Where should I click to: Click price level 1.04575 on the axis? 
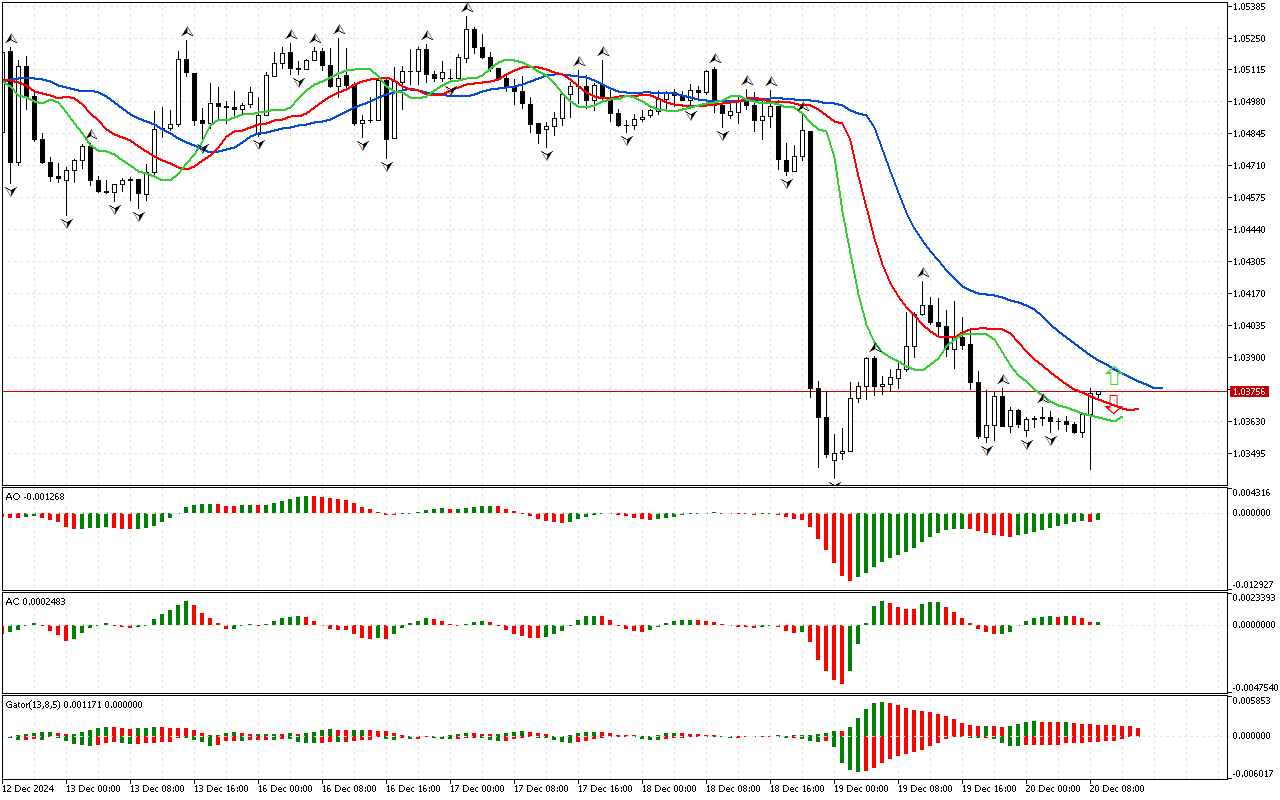(x=1250, y=198)
